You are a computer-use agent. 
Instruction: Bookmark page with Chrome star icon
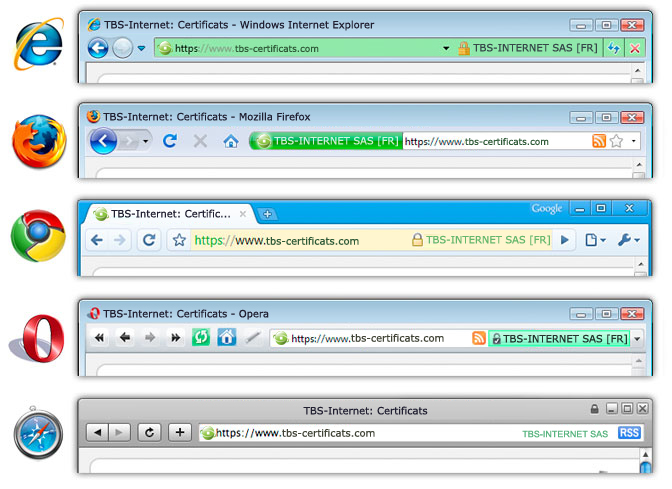pyautogui.click(x=179, y=240)
